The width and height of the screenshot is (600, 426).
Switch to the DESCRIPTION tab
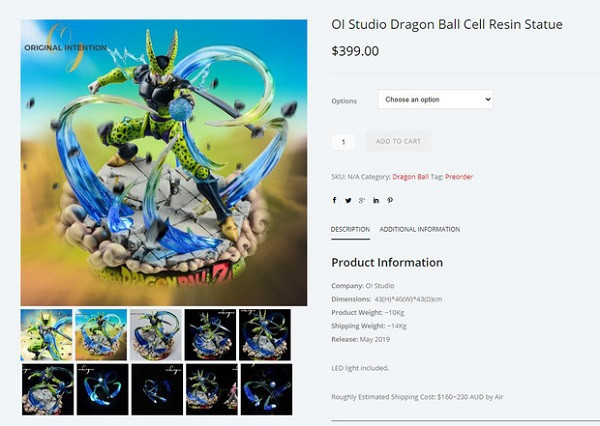pyautogui.click(x=350, y=230)
